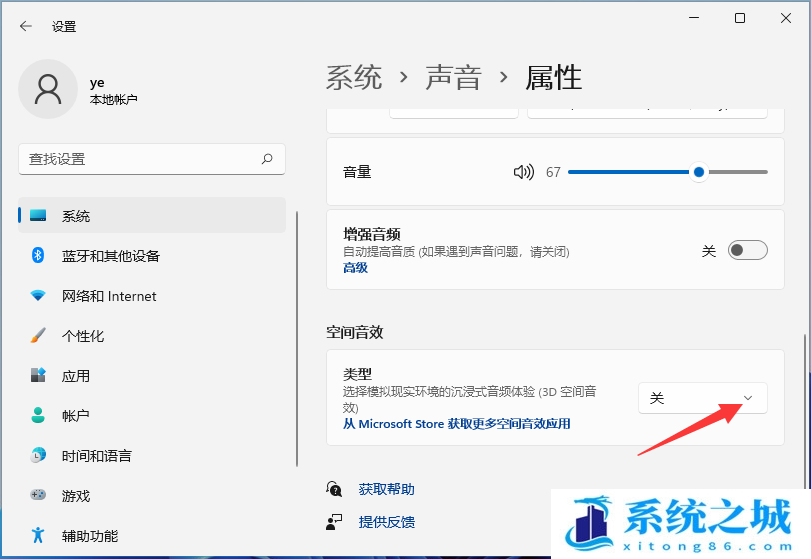This screenshot has height=559, width=811.
Task: Open 网络和 Internet settings
Action: [152, 295]
